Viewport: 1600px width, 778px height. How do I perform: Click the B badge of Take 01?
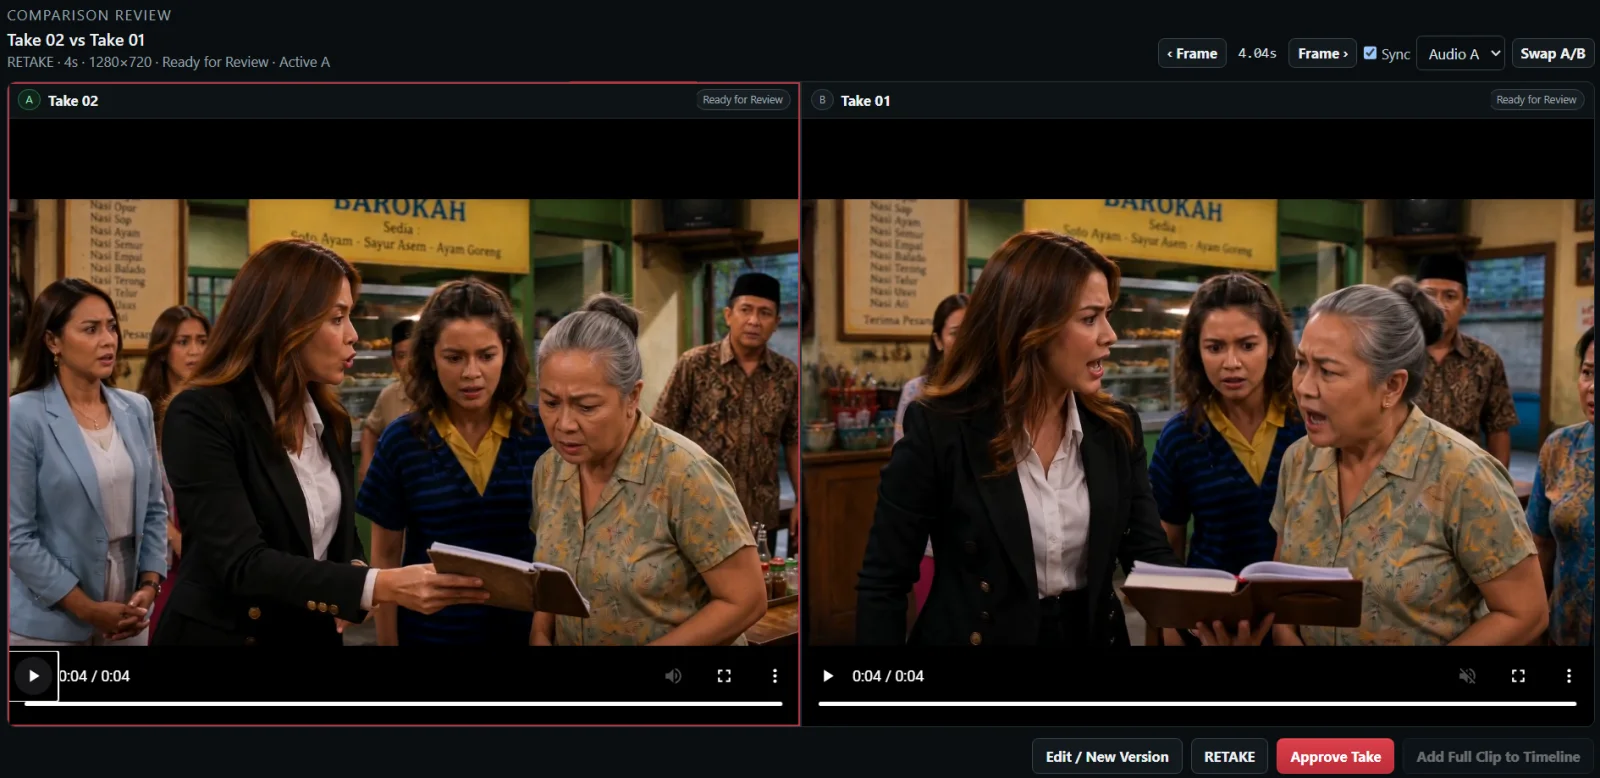[822, 100]
